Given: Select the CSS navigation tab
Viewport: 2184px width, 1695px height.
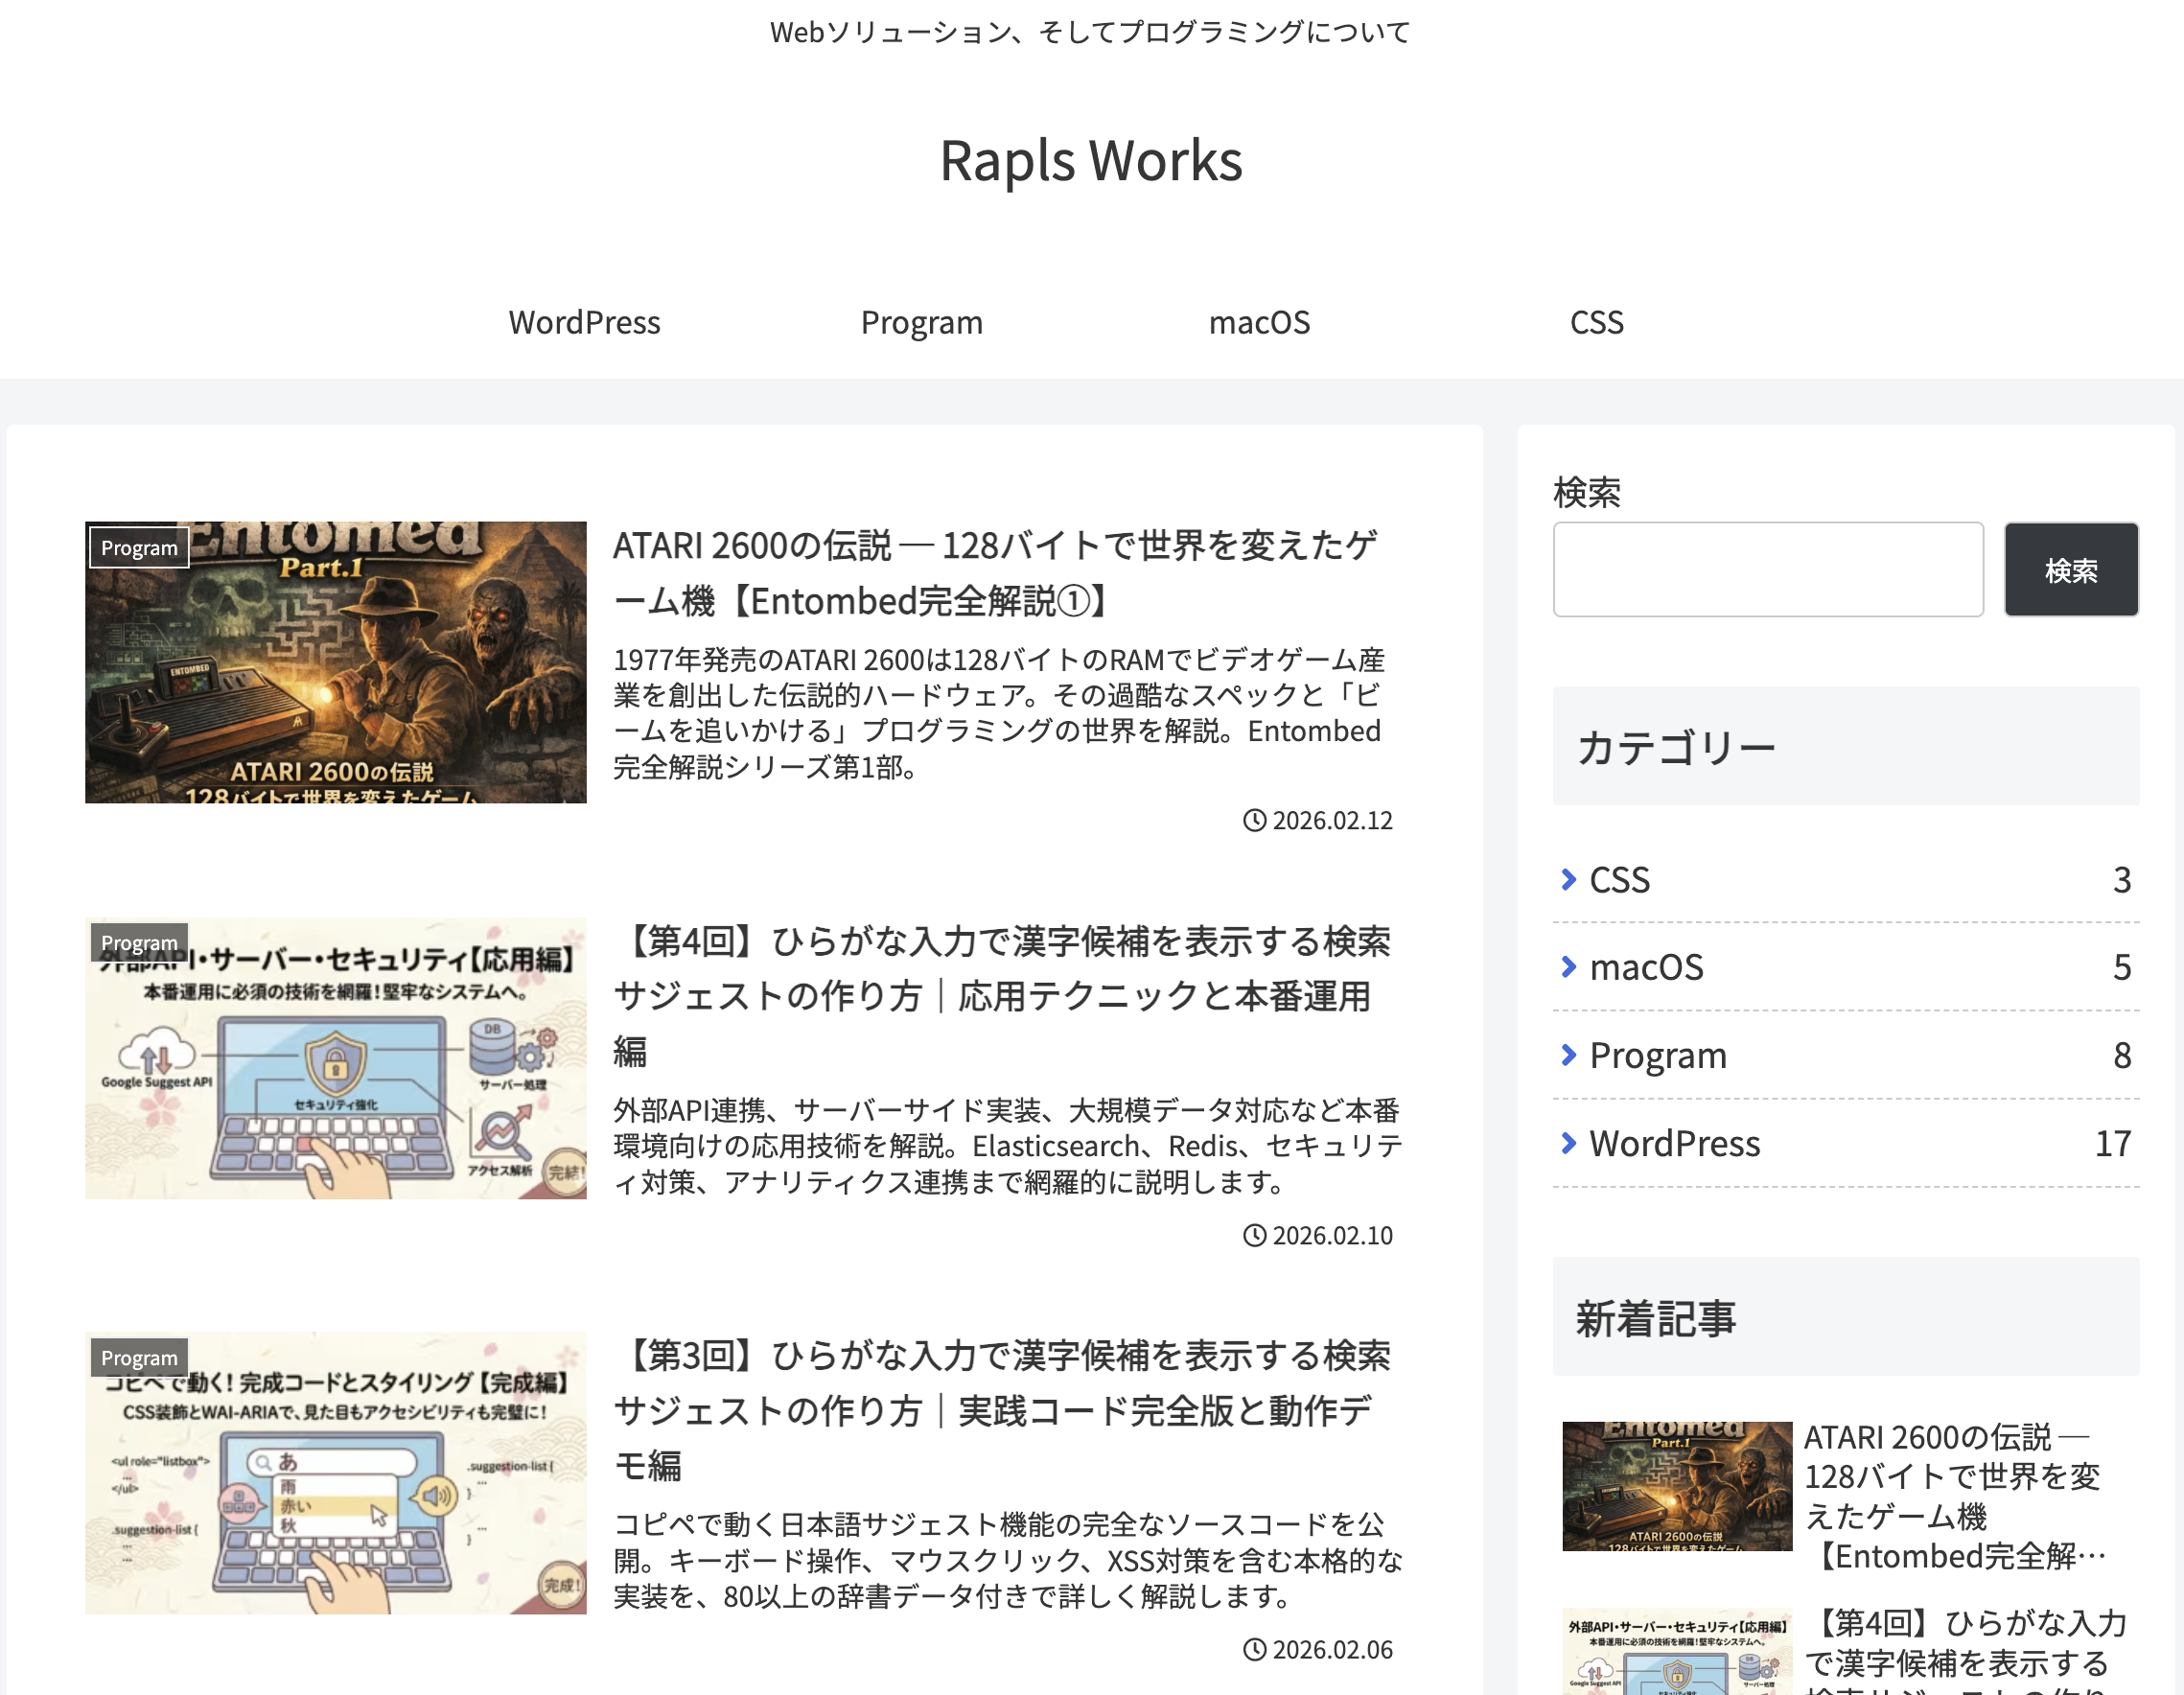Looking at the screenshot, I should (1597, 322).
